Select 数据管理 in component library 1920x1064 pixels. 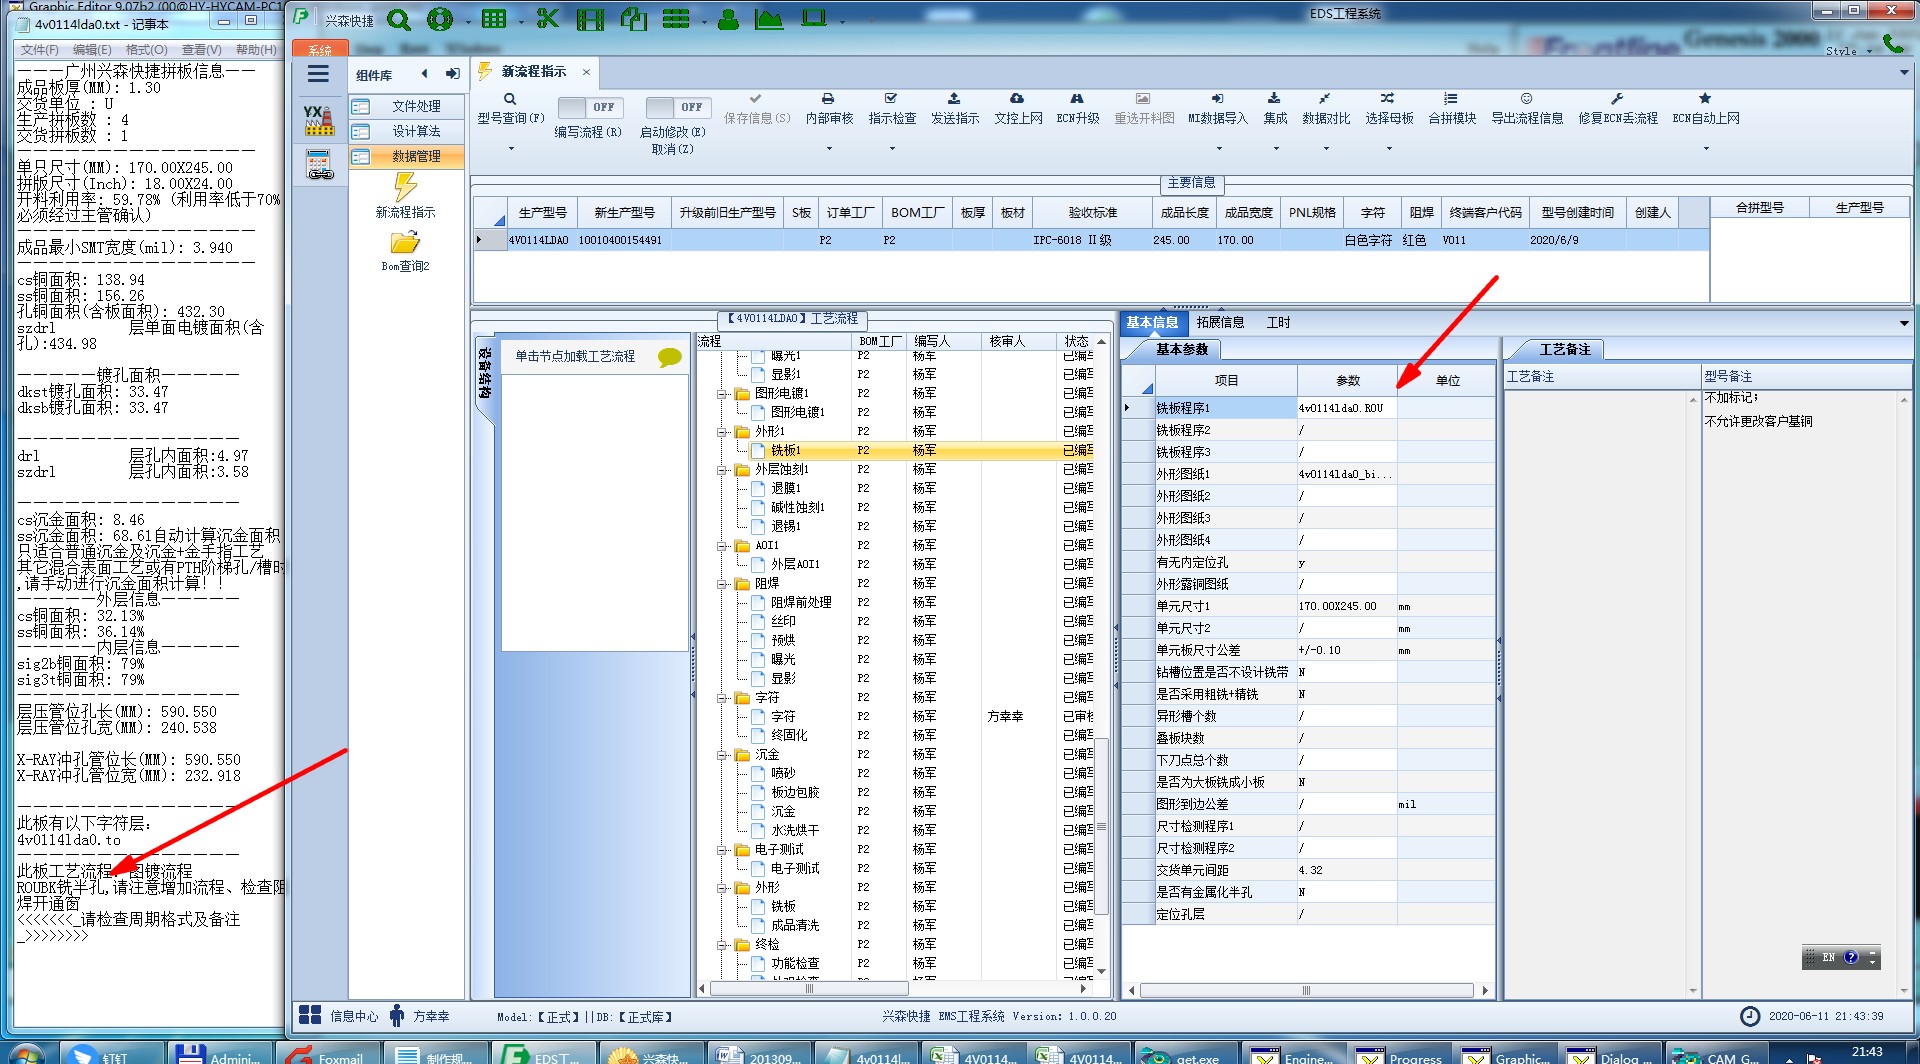tap(407, 156)
